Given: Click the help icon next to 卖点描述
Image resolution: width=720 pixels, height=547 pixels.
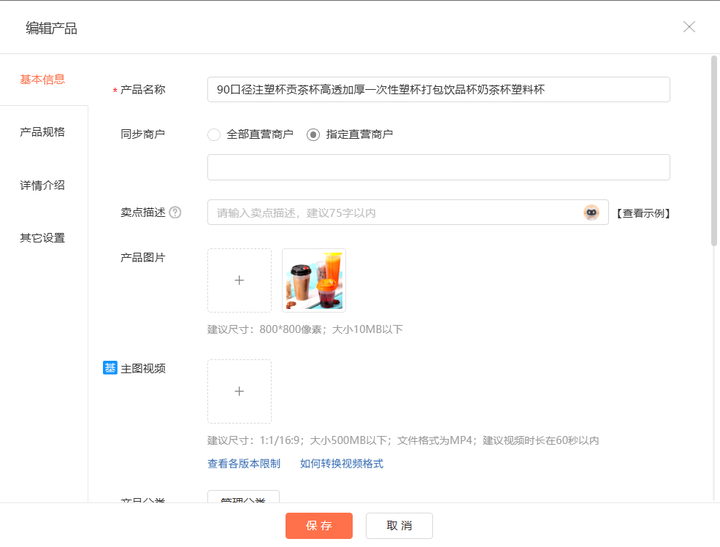Looking at the screenshot, I should pos(175,212).
